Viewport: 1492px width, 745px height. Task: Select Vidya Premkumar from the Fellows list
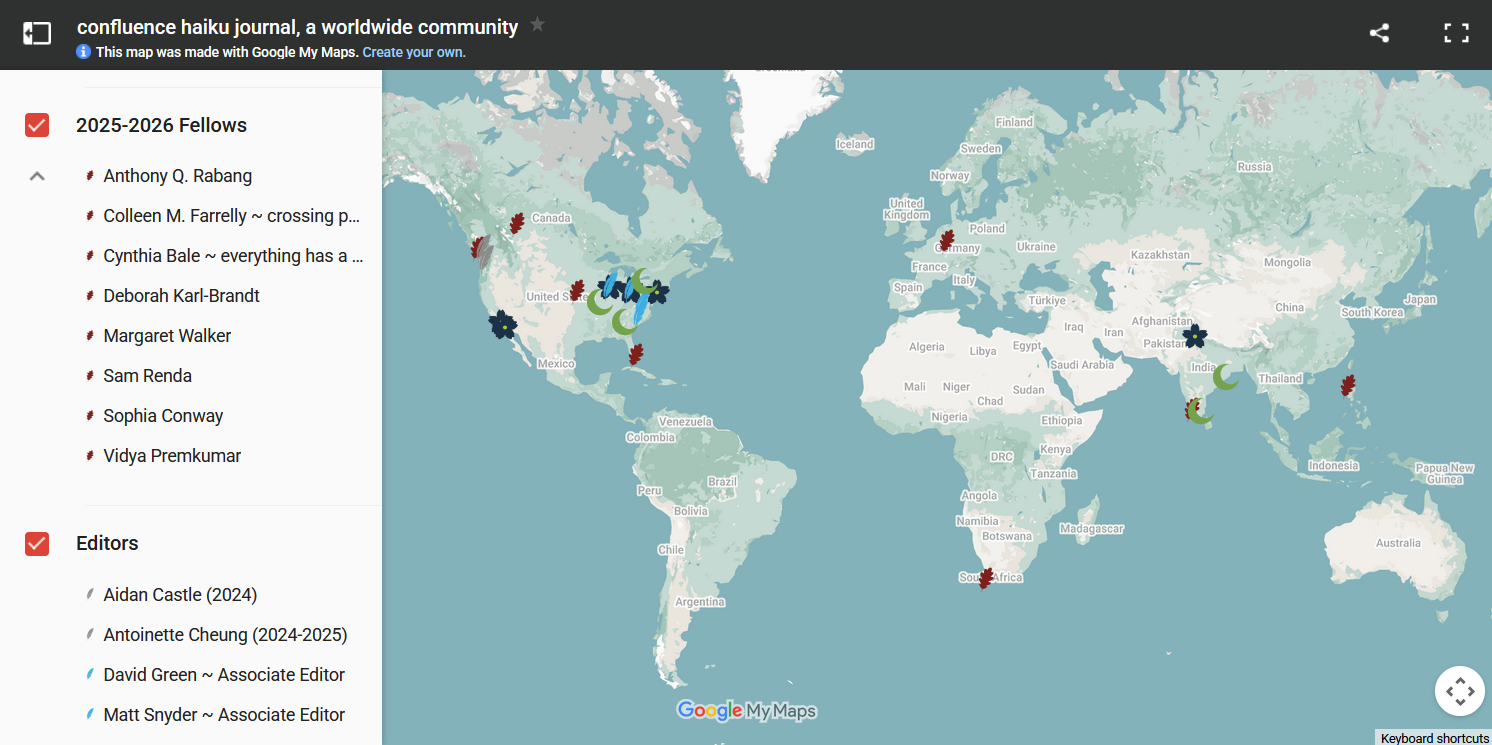pos(172,456)
